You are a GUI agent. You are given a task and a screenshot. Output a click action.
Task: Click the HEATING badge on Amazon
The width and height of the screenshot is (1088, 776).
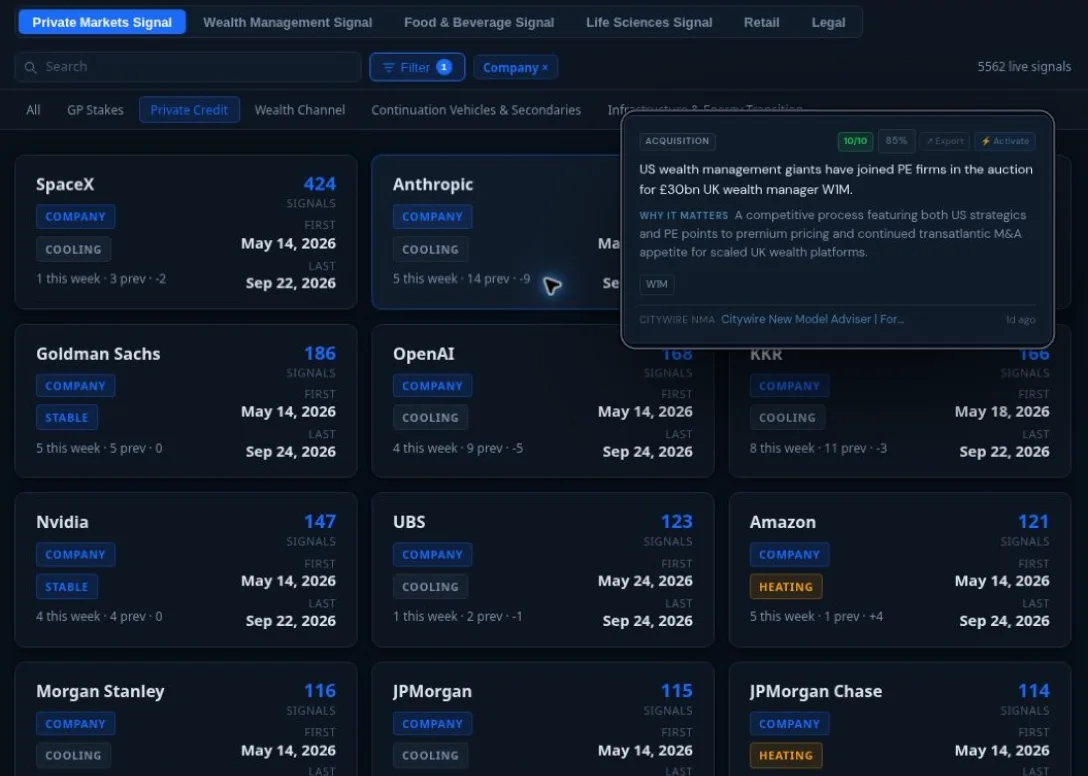click(x=785, y=587)
